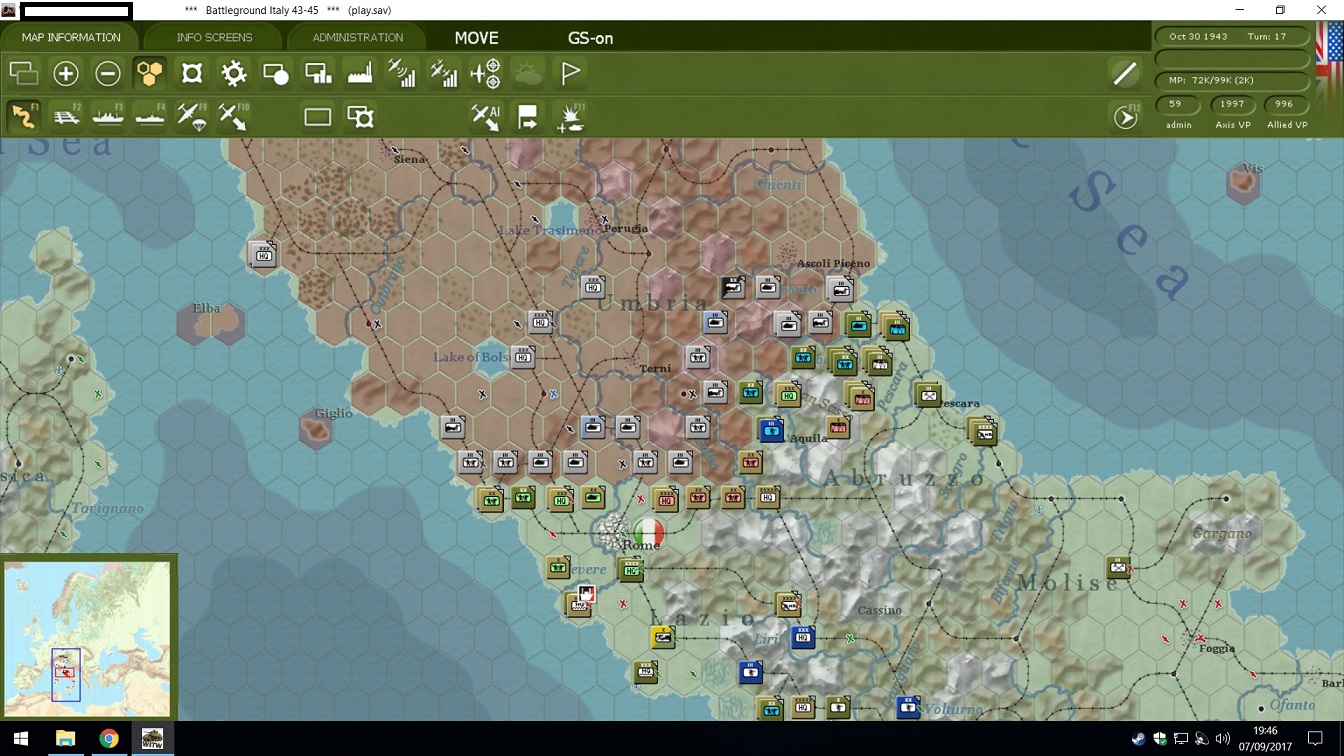This screenshot has height=756, width=1344.
Task: Select the F1 move mode icon
Action: tap(24, 116)
